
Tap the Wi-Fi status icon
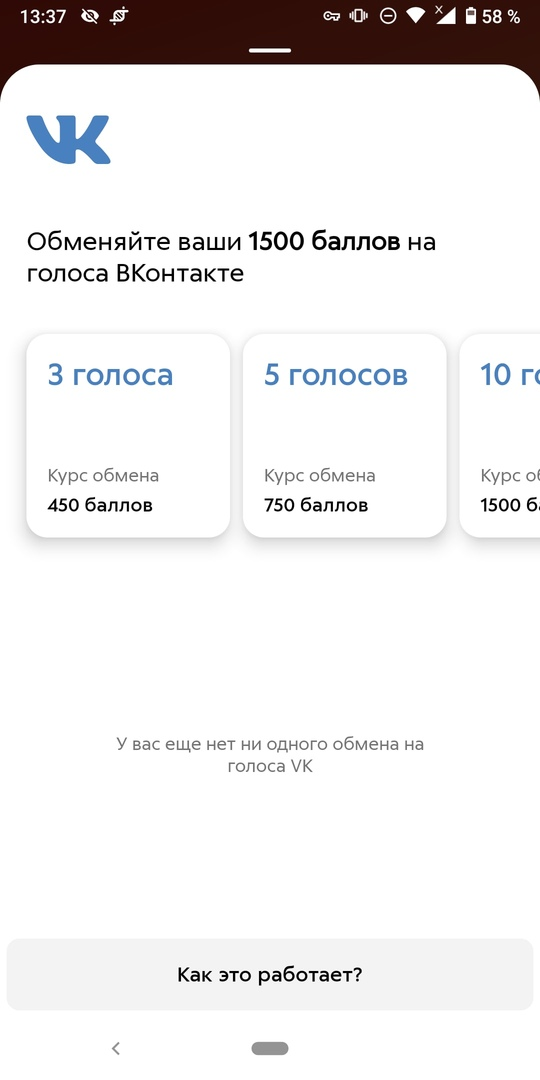pos(415,17)
